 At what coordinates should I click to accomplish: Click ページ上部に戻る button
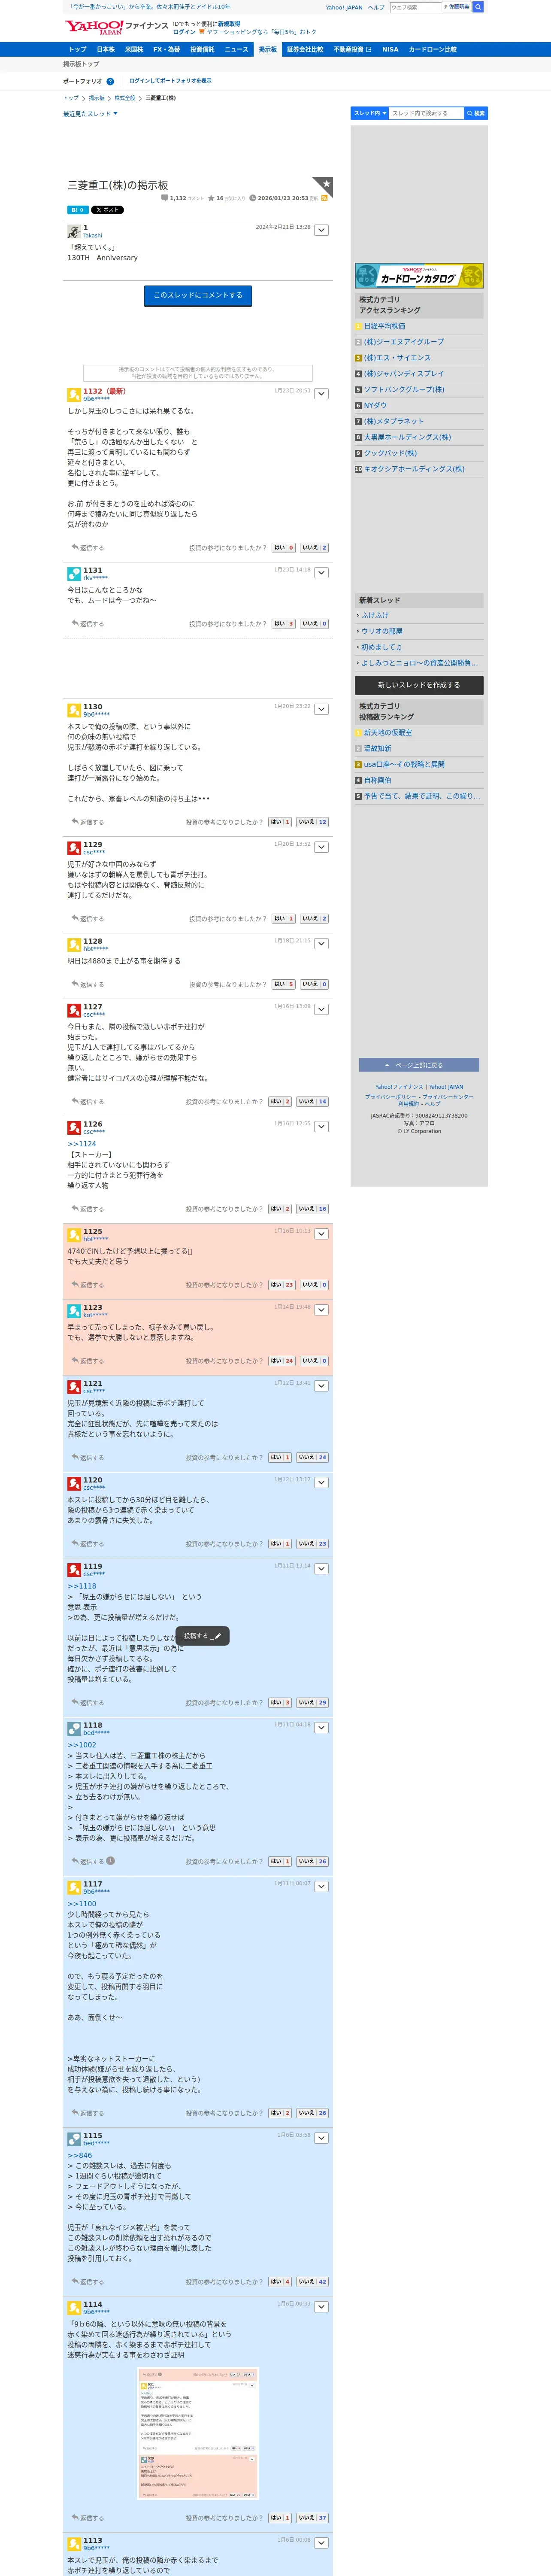tap(419, 1065)
